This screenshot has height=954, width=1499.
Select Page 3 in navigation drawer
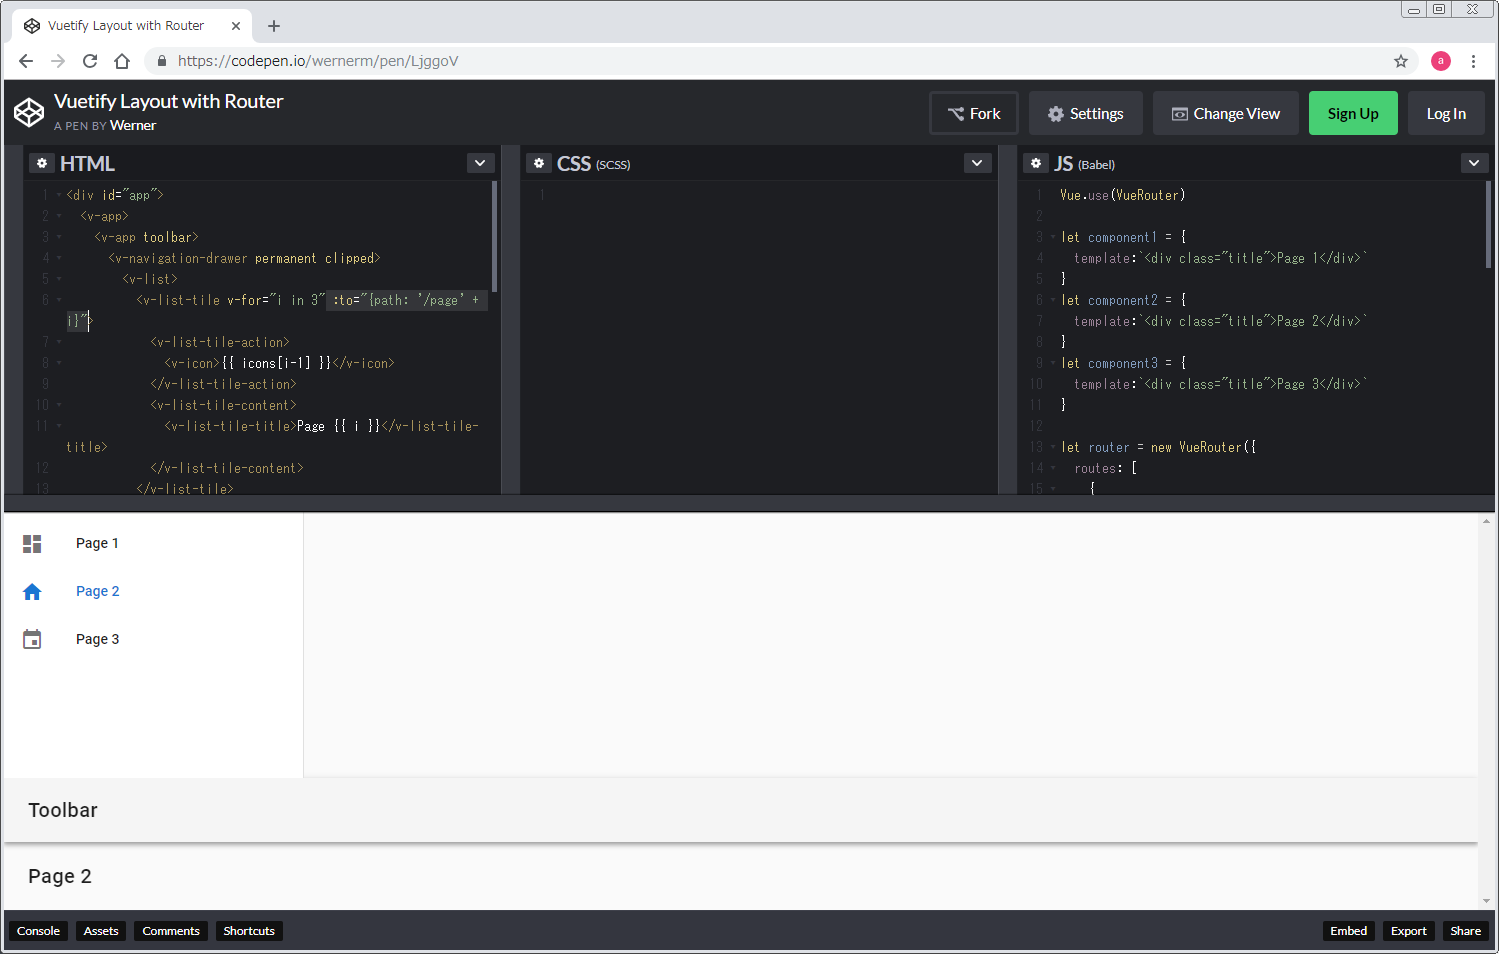click(98, 639)
